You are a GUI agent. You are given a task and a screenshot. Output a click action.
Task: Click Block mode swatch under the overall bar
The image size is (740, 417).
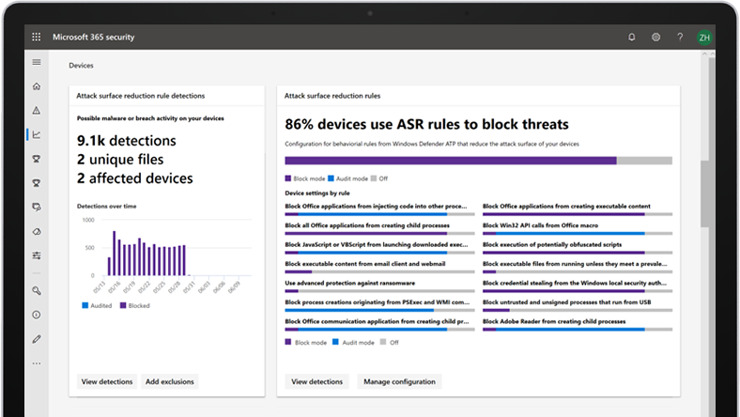coord(288,178)
